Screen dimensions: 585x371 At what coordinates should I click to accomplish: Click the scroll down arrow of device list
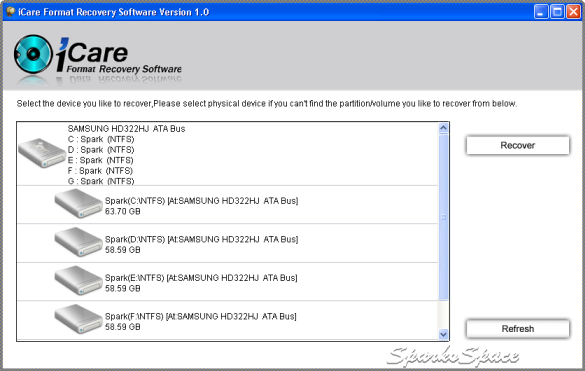pyautogui.click(x=443, y=334)
